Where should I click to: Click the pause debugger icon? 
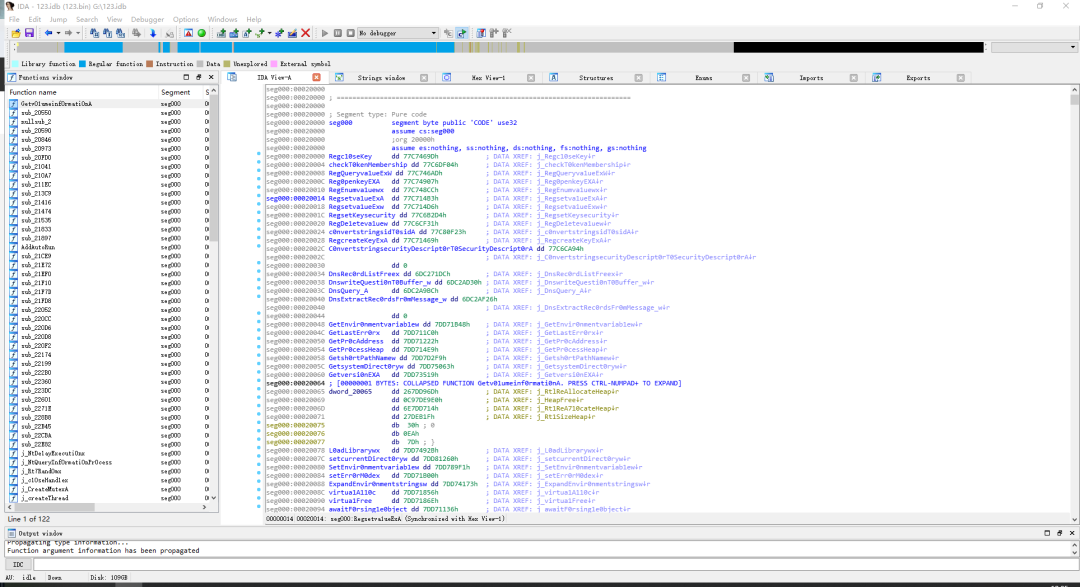tap(338, 33)
